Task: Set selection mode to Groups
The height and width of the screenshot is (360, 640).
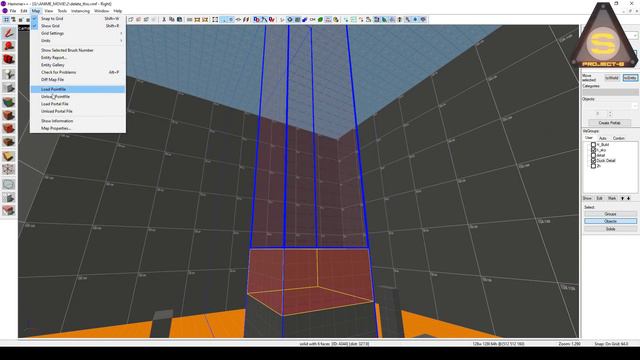Action: pyautogui.click(x=610, y=214)
